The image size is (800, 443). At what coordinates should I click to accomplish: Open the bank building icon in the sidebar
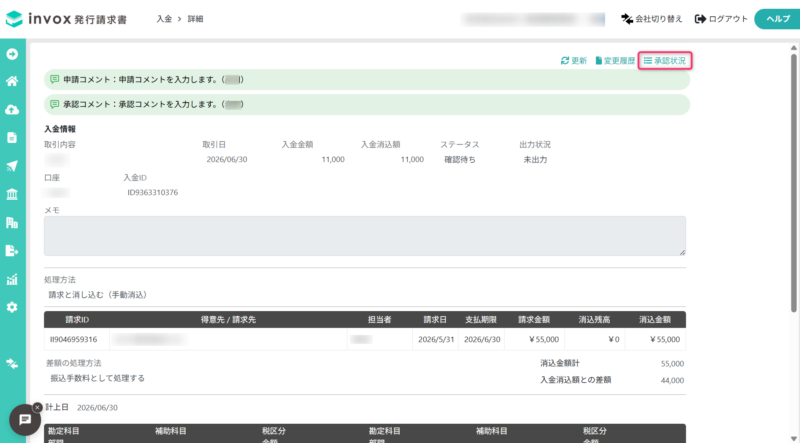12,194
